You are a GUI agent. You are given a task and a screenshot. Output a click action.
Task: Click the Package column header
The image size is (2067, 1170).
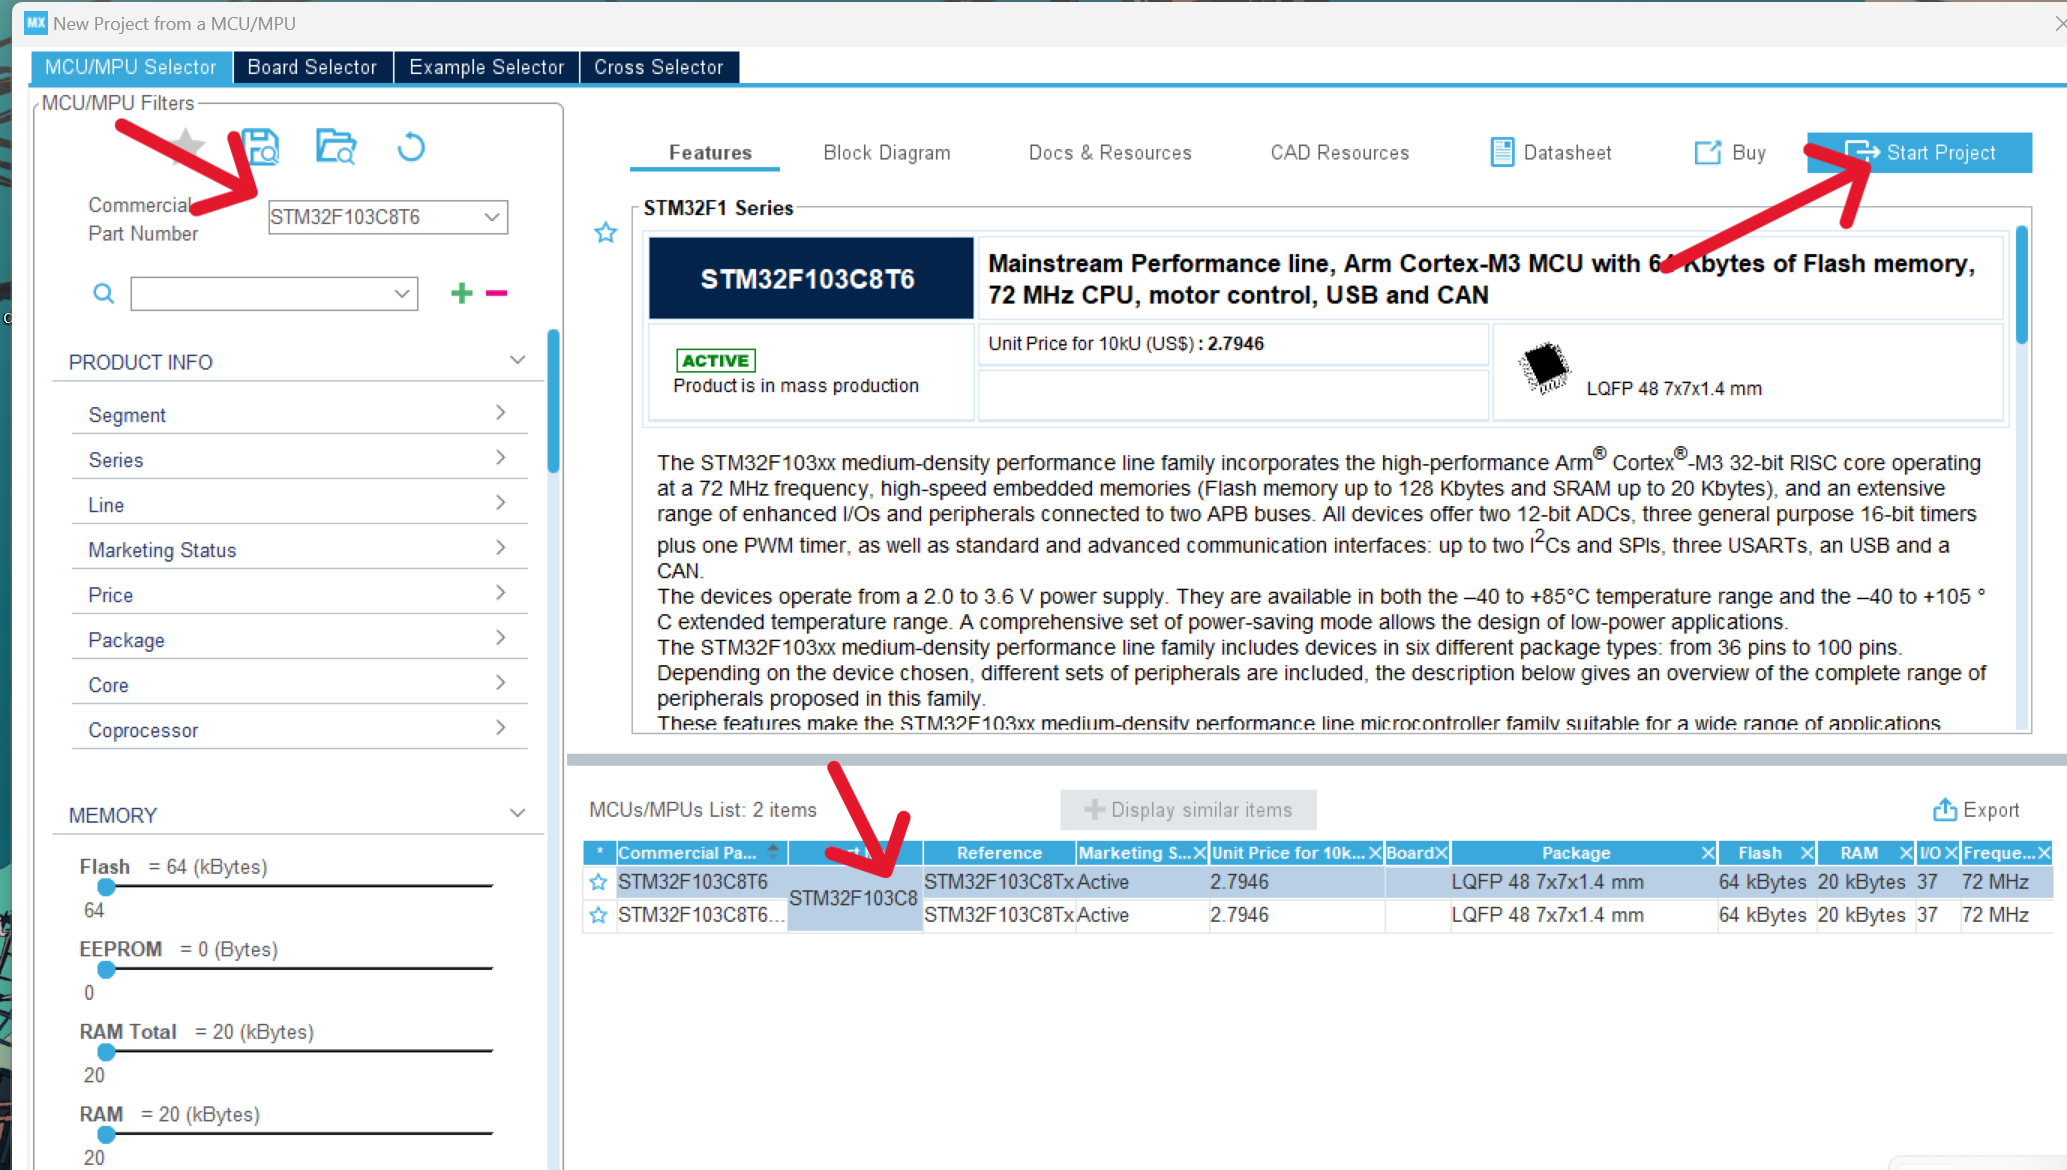coord(1576,853)
